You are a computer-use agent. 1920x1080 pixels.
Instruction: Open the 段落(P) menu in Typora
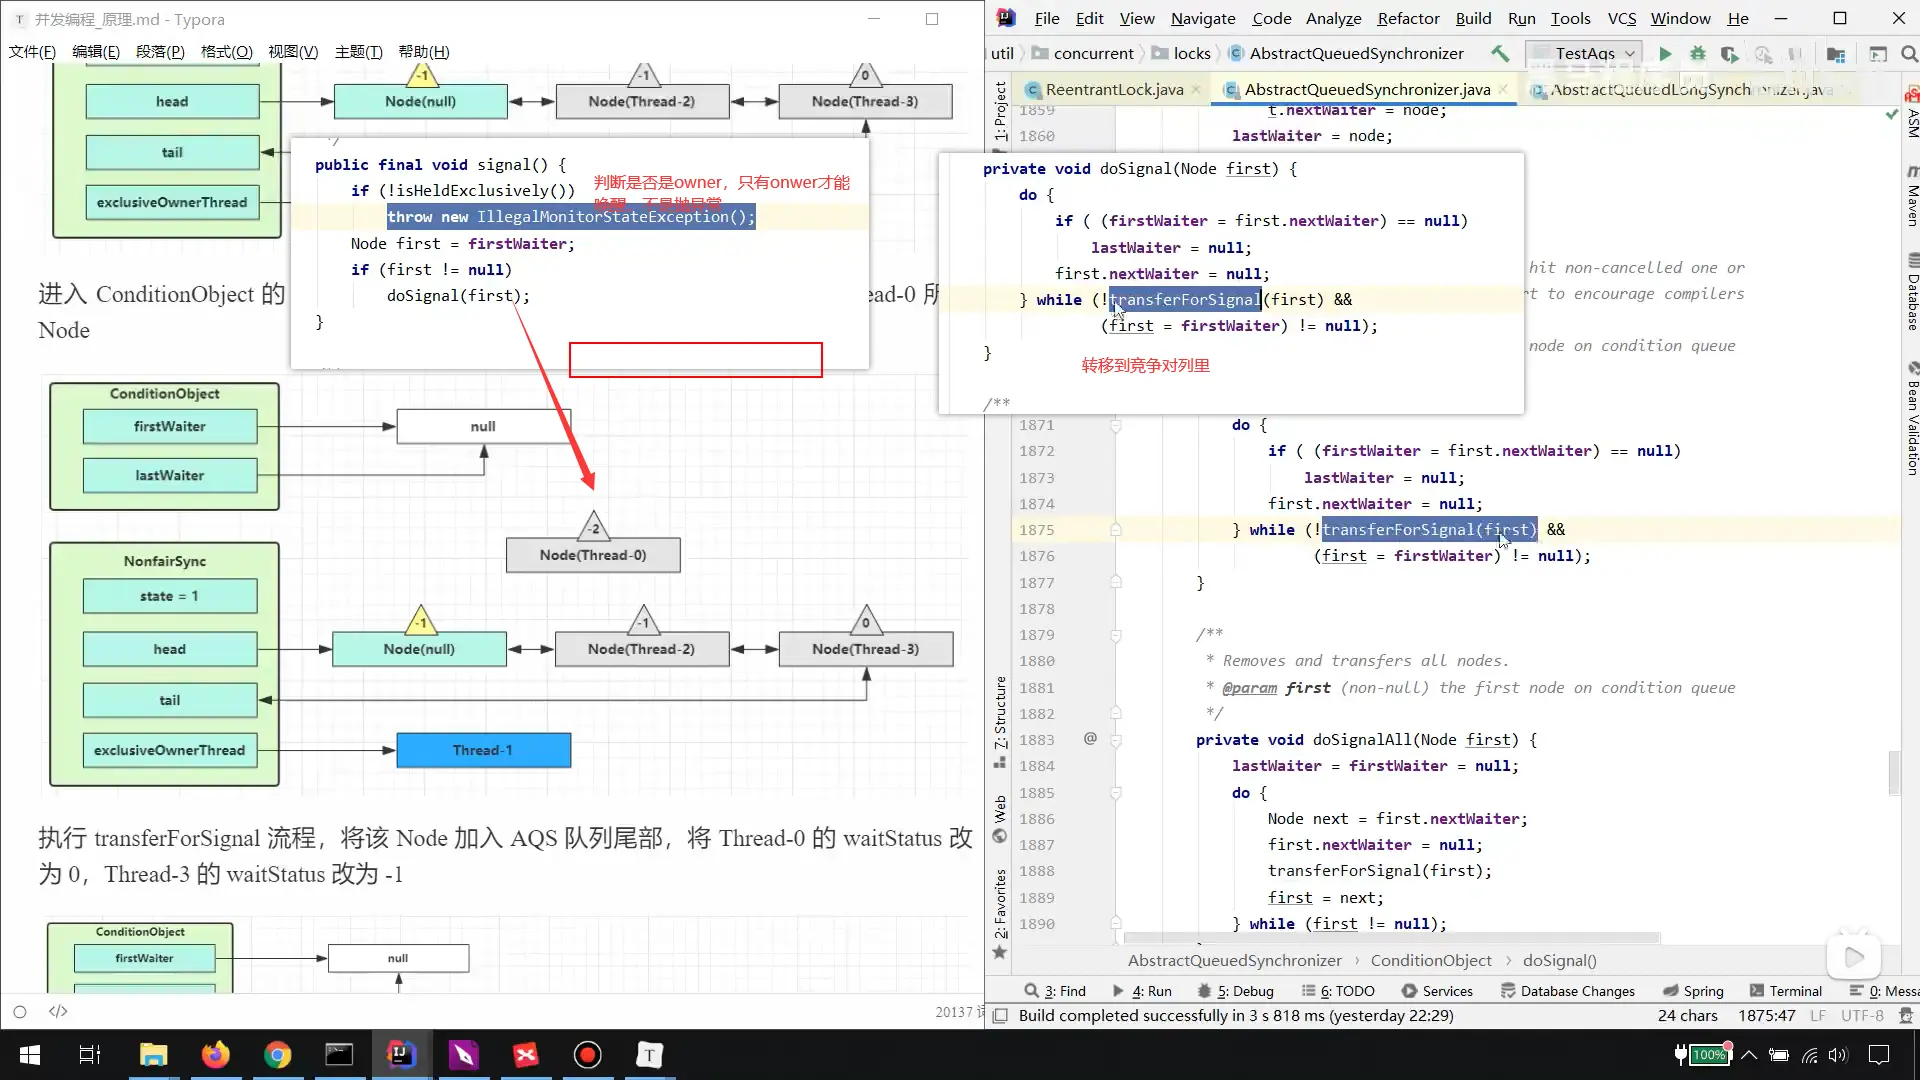click(x=160, y=52)
